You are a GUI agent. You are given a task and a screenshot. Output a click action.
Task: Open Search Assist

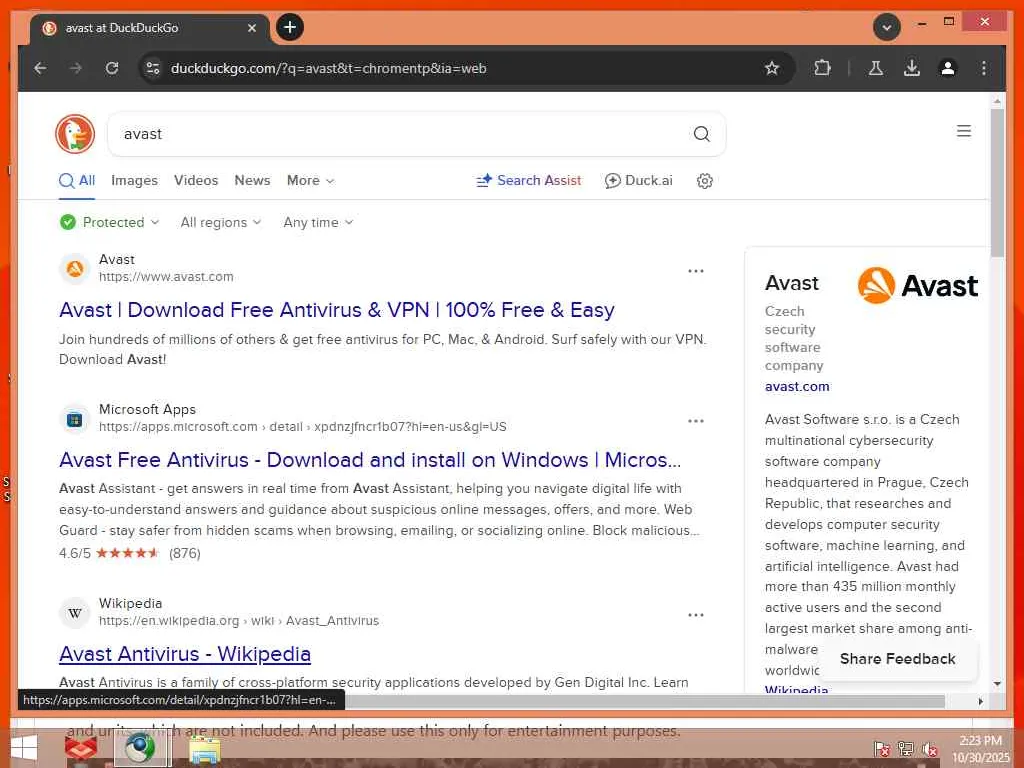529,181
